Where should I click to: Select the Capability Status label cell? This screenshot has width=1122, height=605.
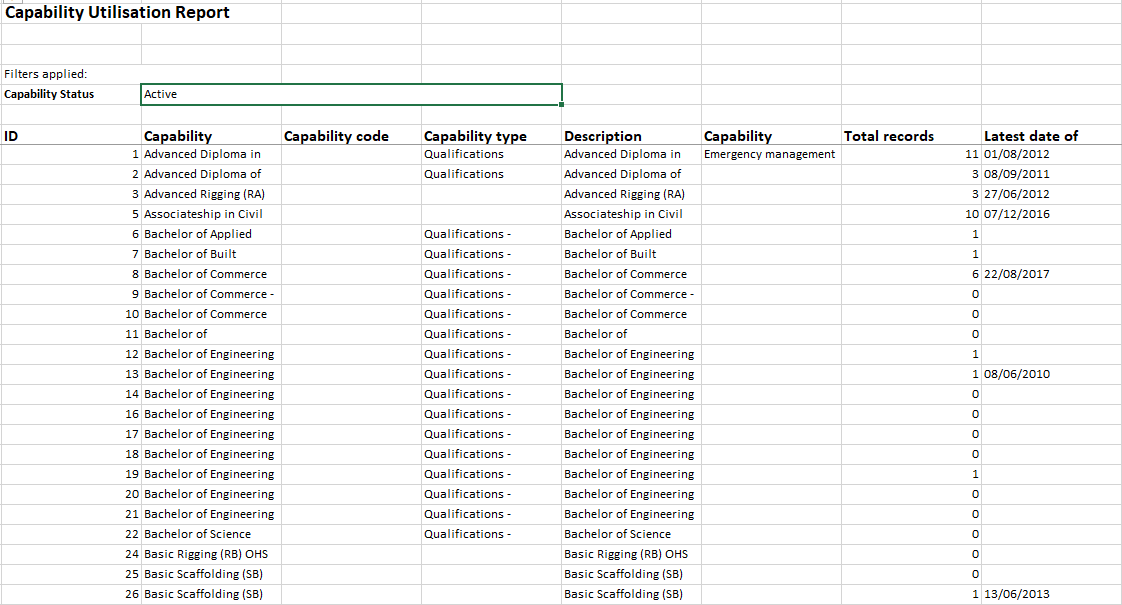tap(50, 94)
